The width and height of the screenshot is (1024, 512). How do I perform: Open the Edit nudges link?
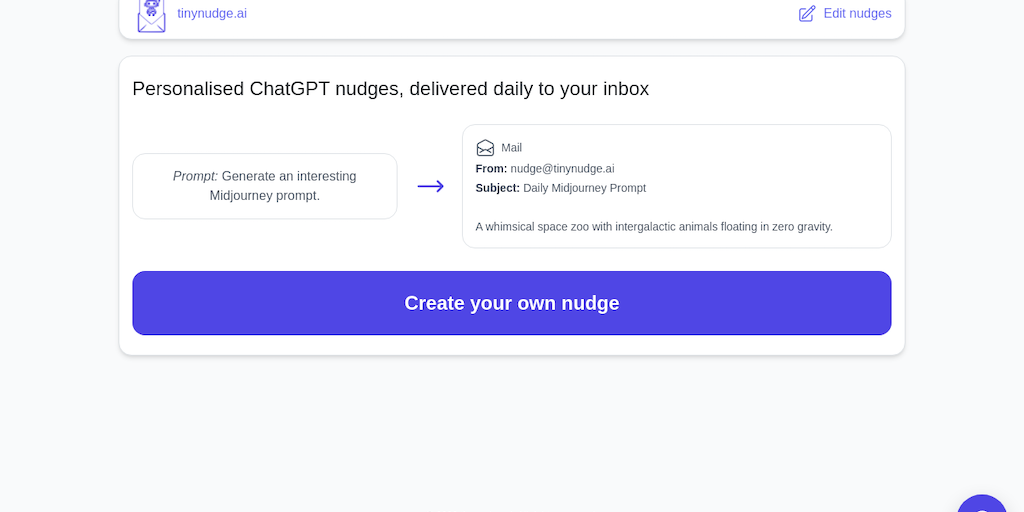click(x=857, y=14)
